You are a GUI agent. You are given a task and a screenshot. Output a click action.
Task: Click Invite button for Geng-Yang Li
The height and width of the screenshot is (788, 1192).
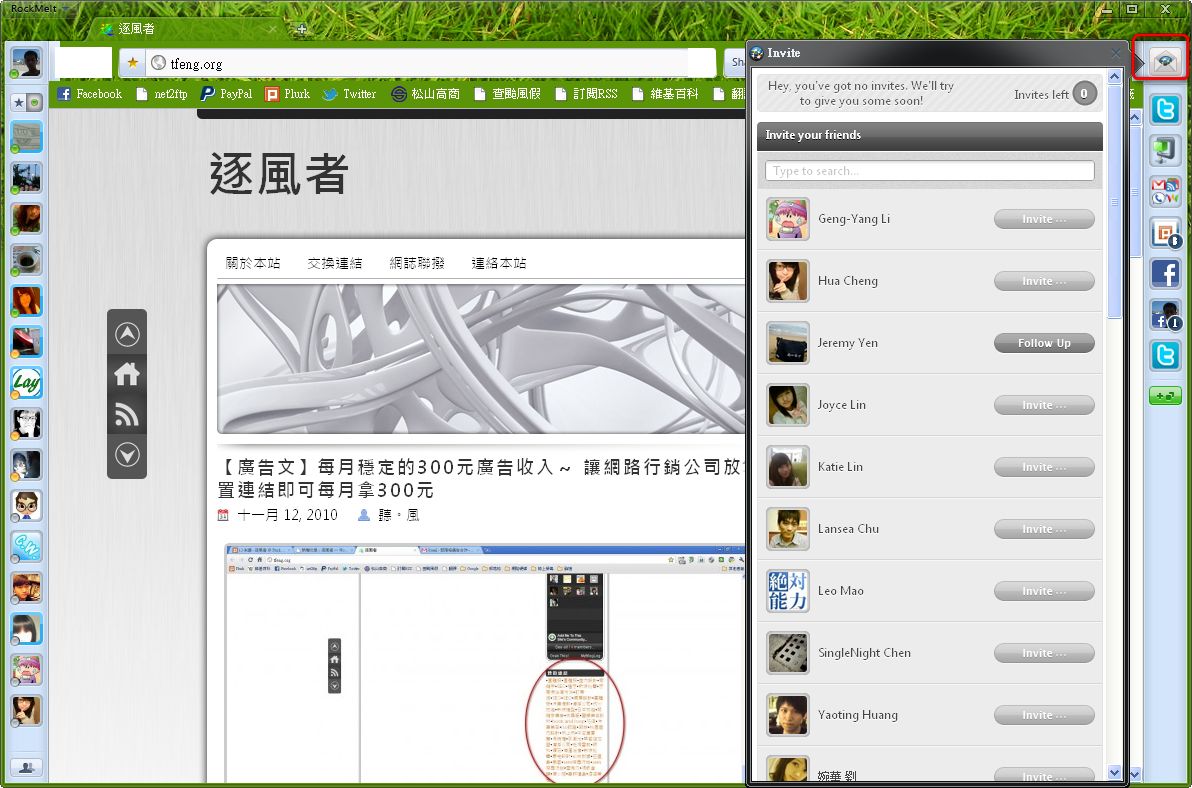click(1044, 219)
